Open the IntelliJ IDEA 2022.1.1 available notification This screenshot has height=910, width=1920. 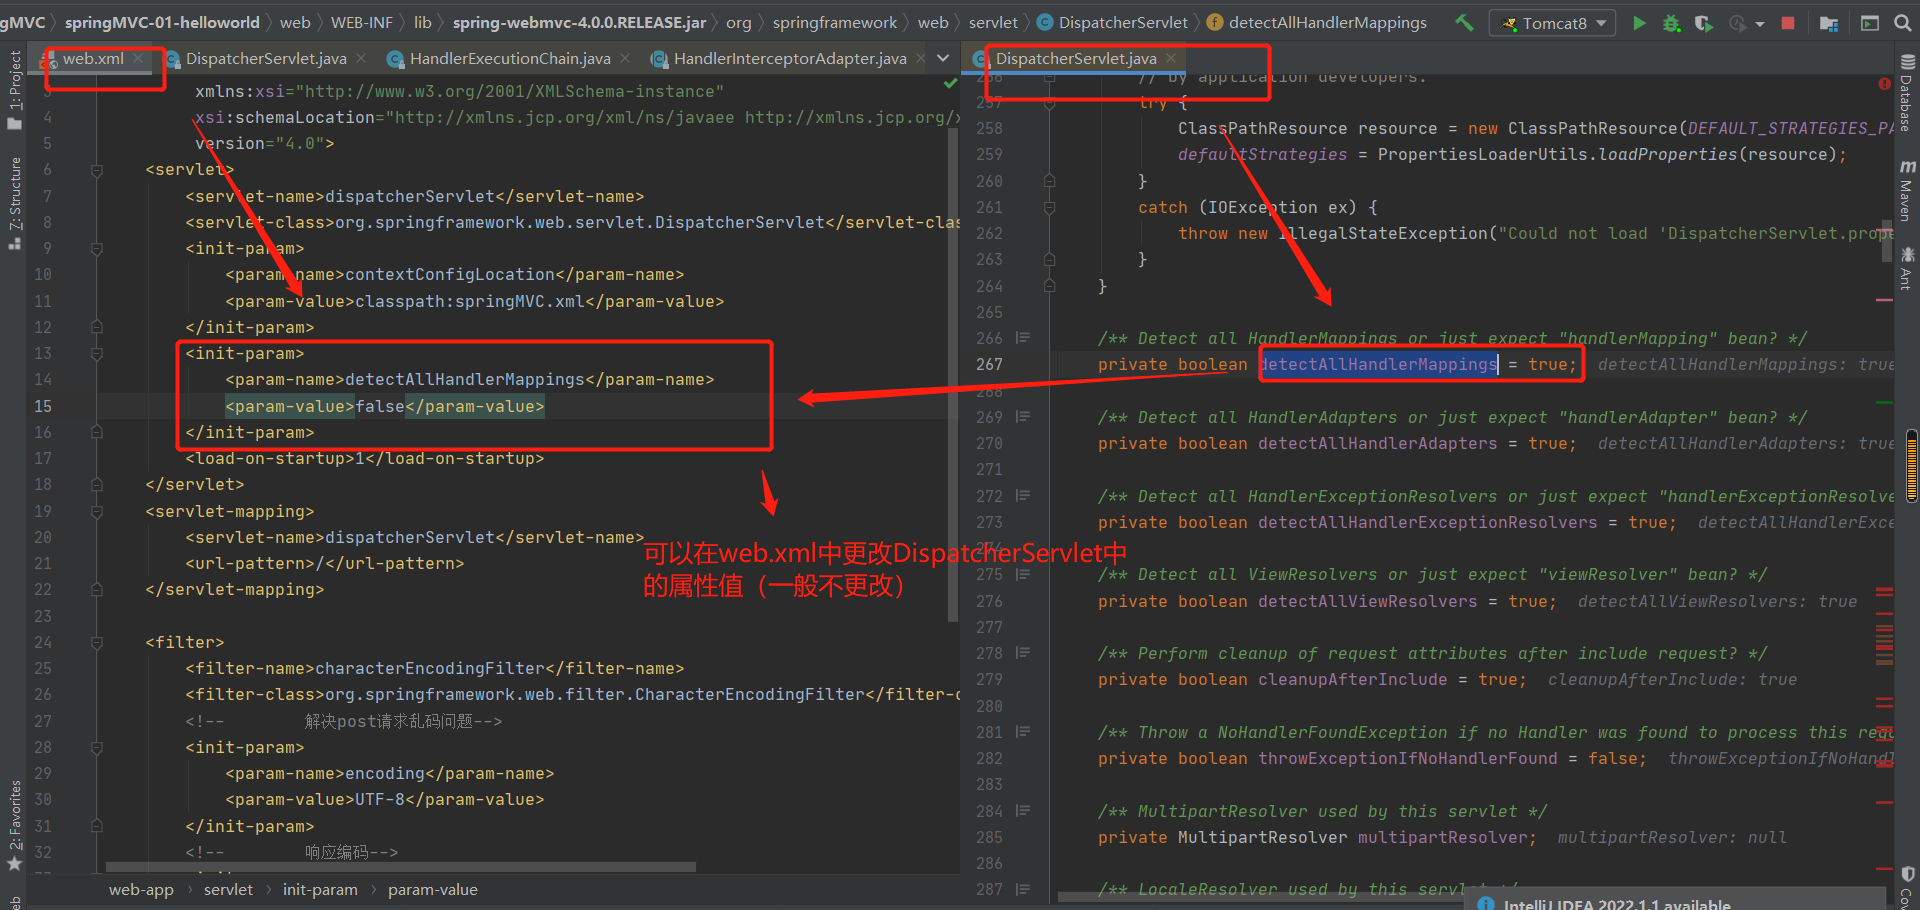(1616, 903)
